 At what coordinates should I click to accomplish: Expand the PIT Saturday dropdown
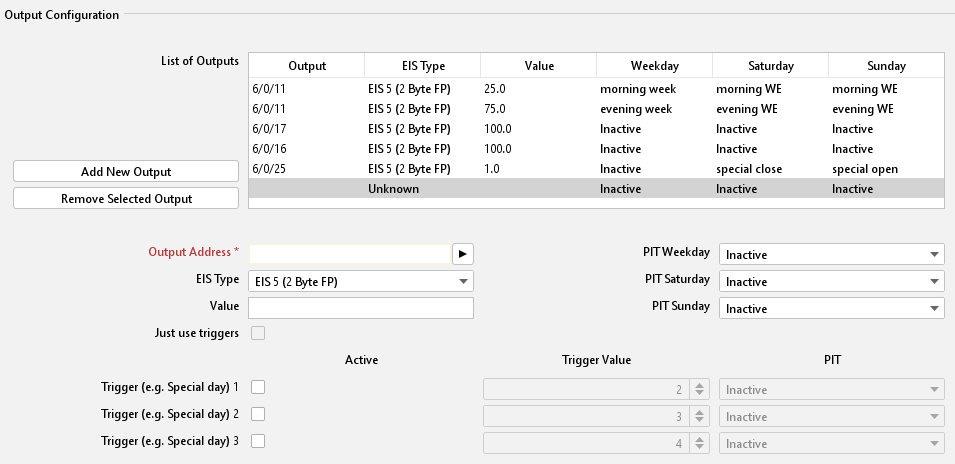point(831,282)
